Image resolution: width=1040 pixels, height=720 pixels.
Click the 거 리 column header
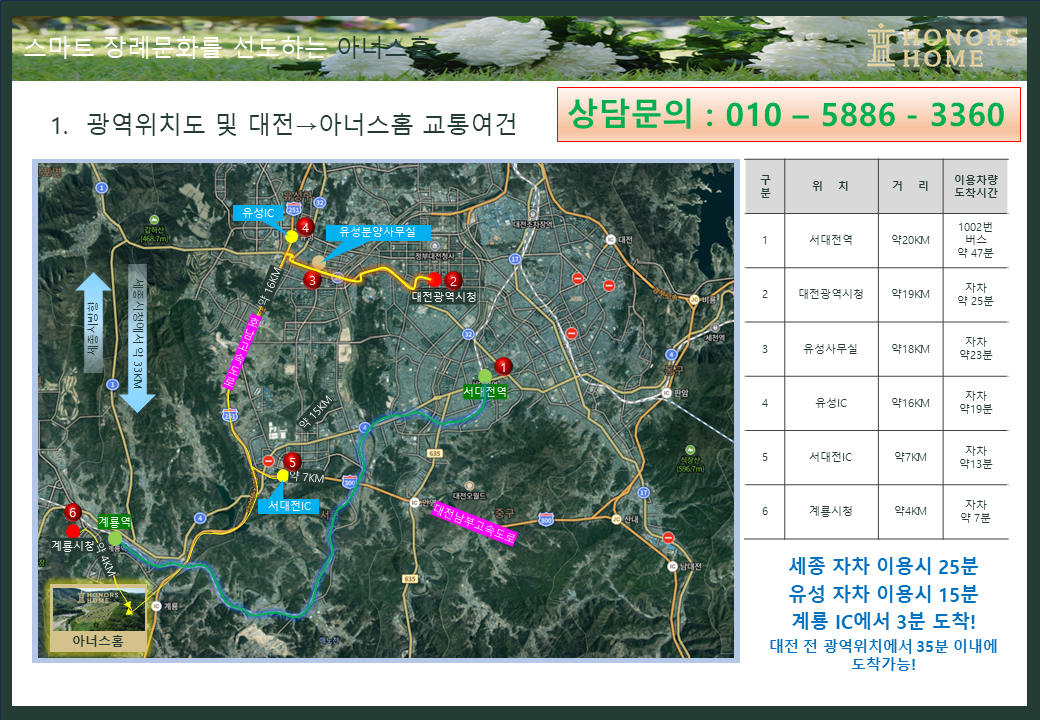(911, 186)
